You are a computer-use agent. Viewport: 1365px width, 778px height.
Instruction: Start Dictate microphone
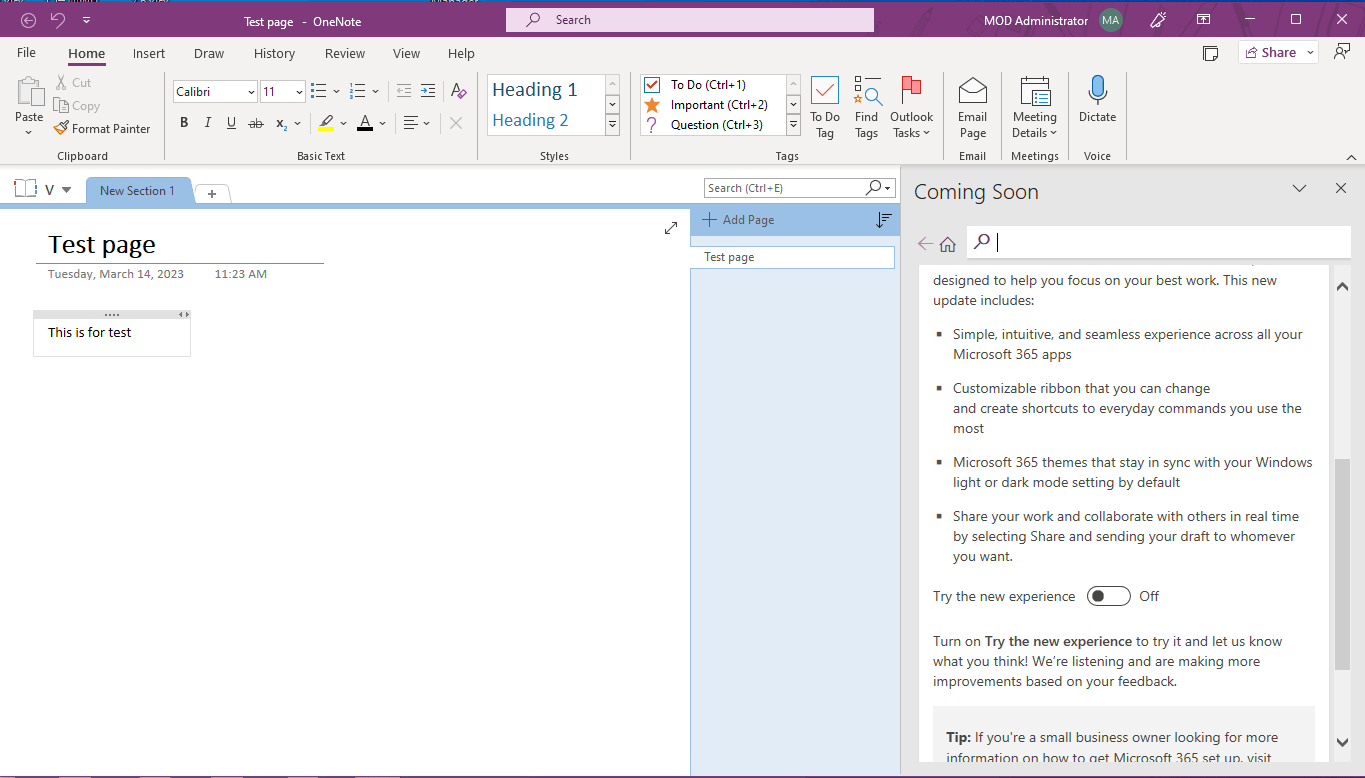click(1097, 100)
